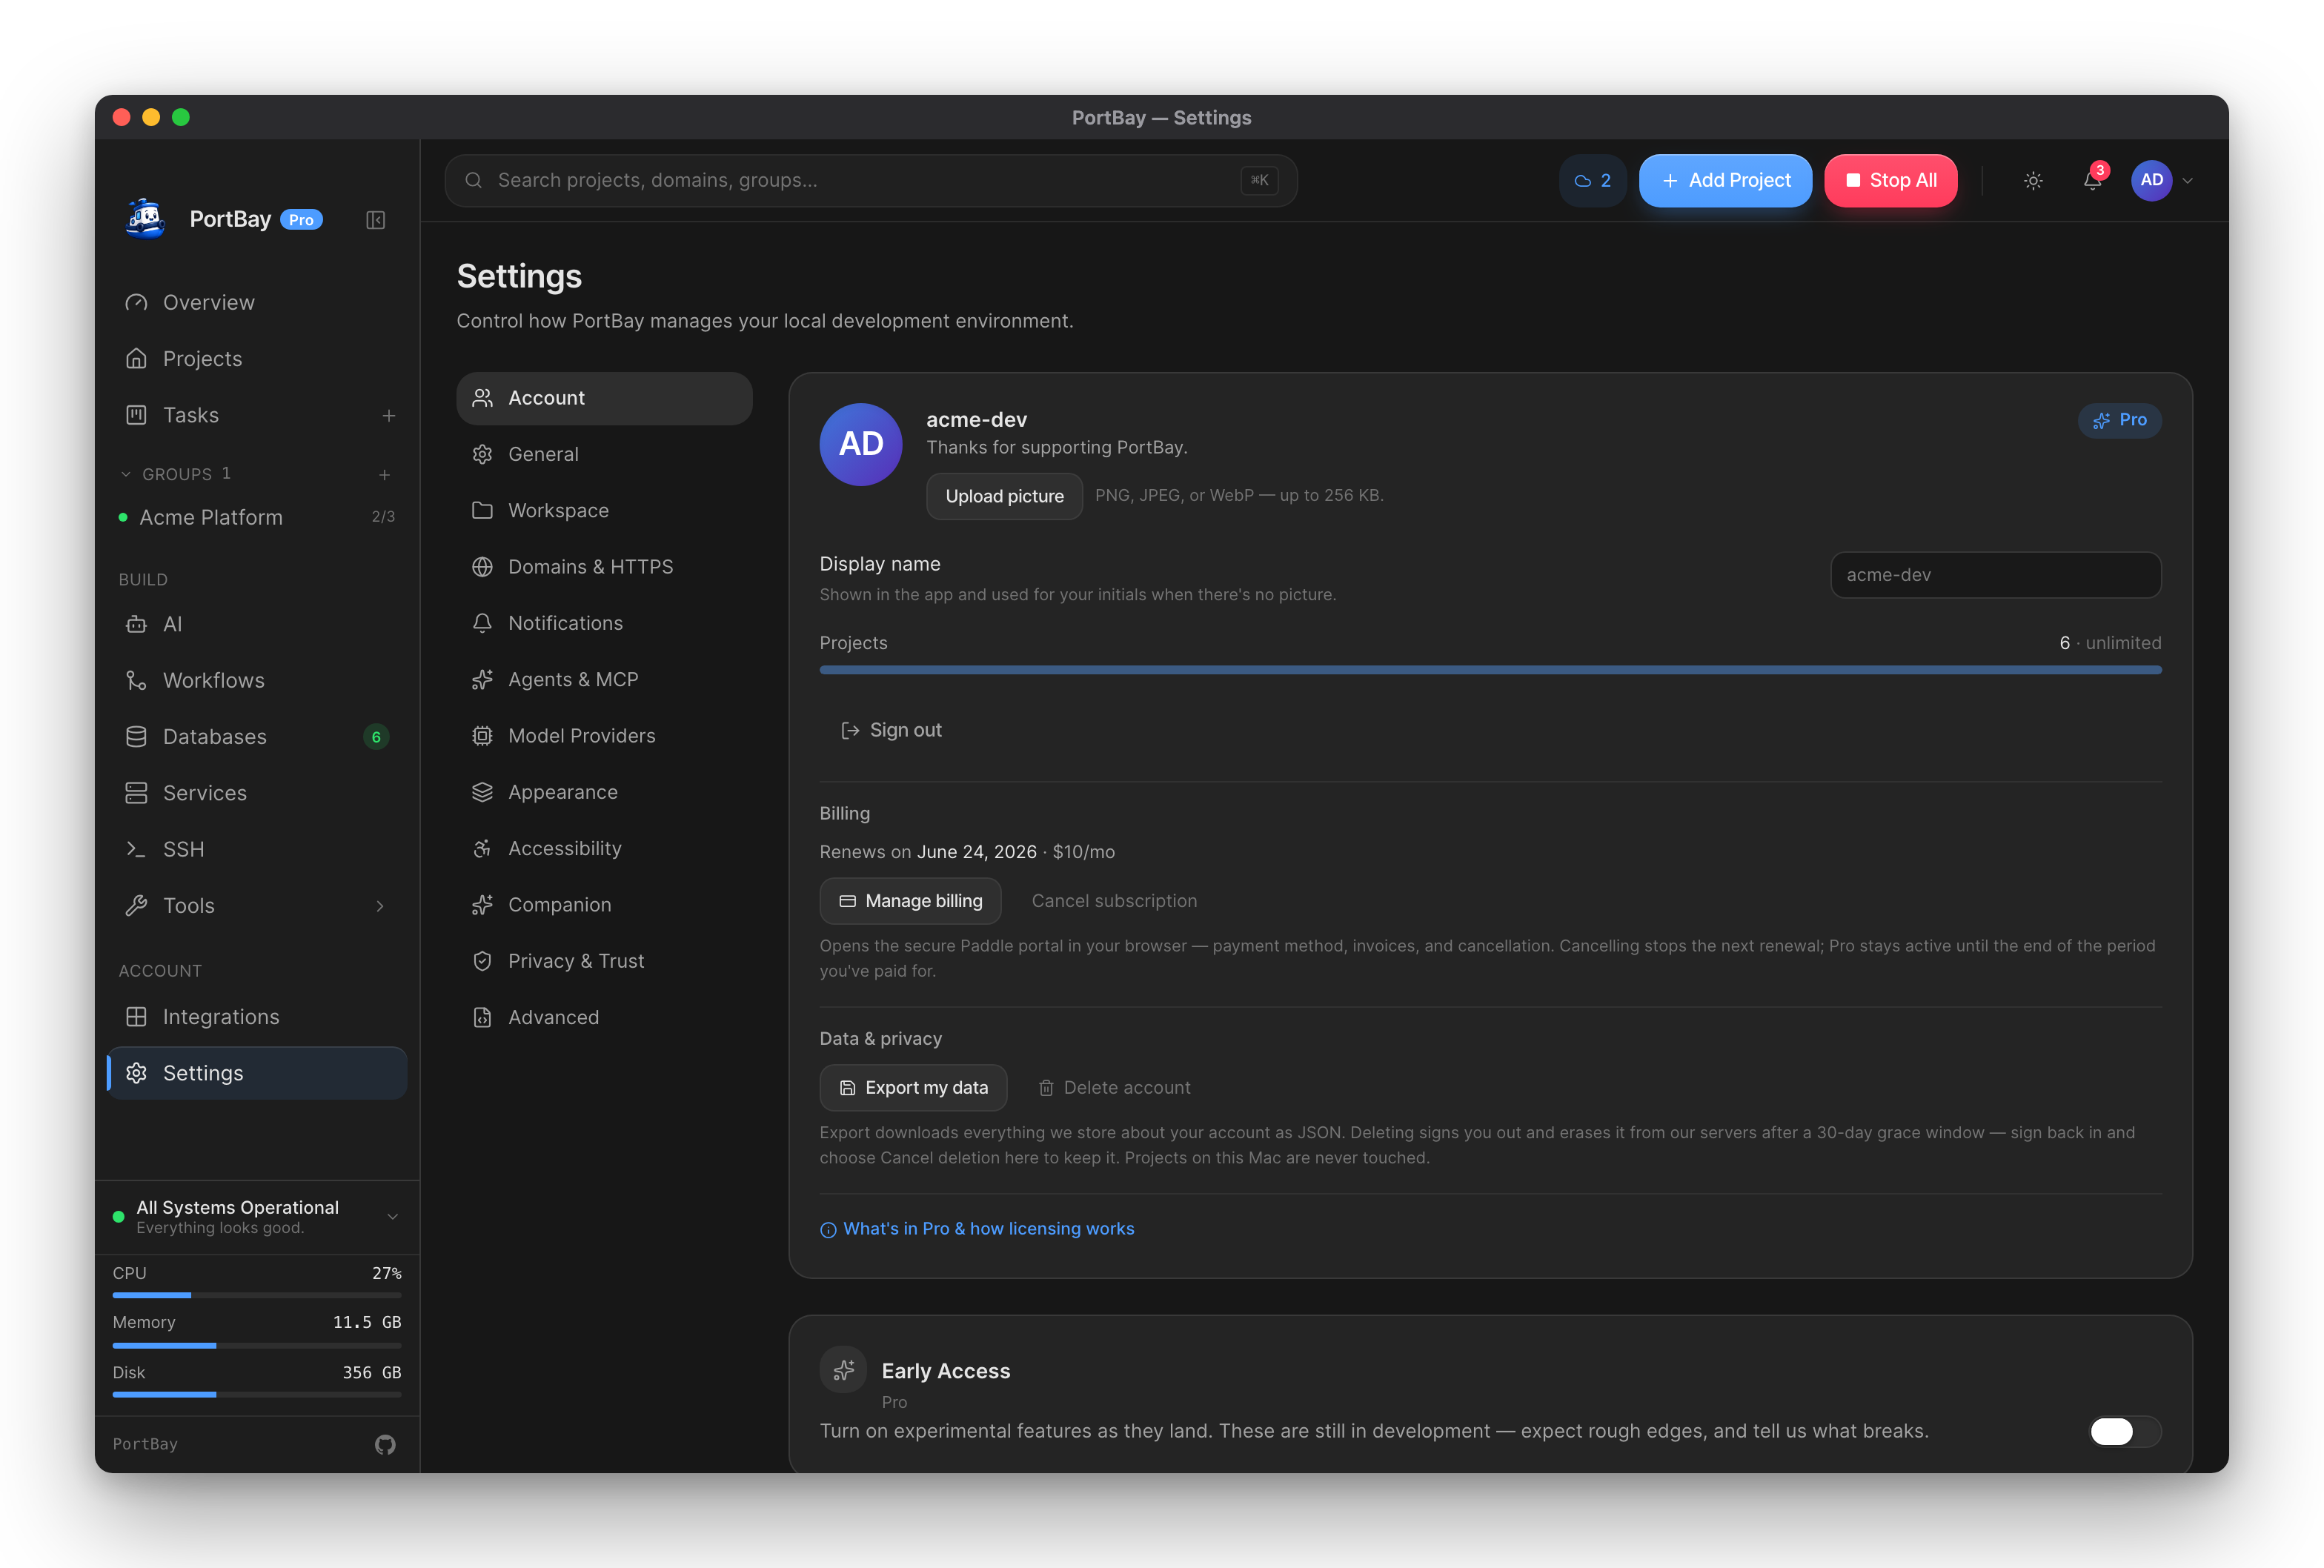The width and height of the screenshot is (2324, 1568).
Task: Open the AI section
Action: coord(257,624)
